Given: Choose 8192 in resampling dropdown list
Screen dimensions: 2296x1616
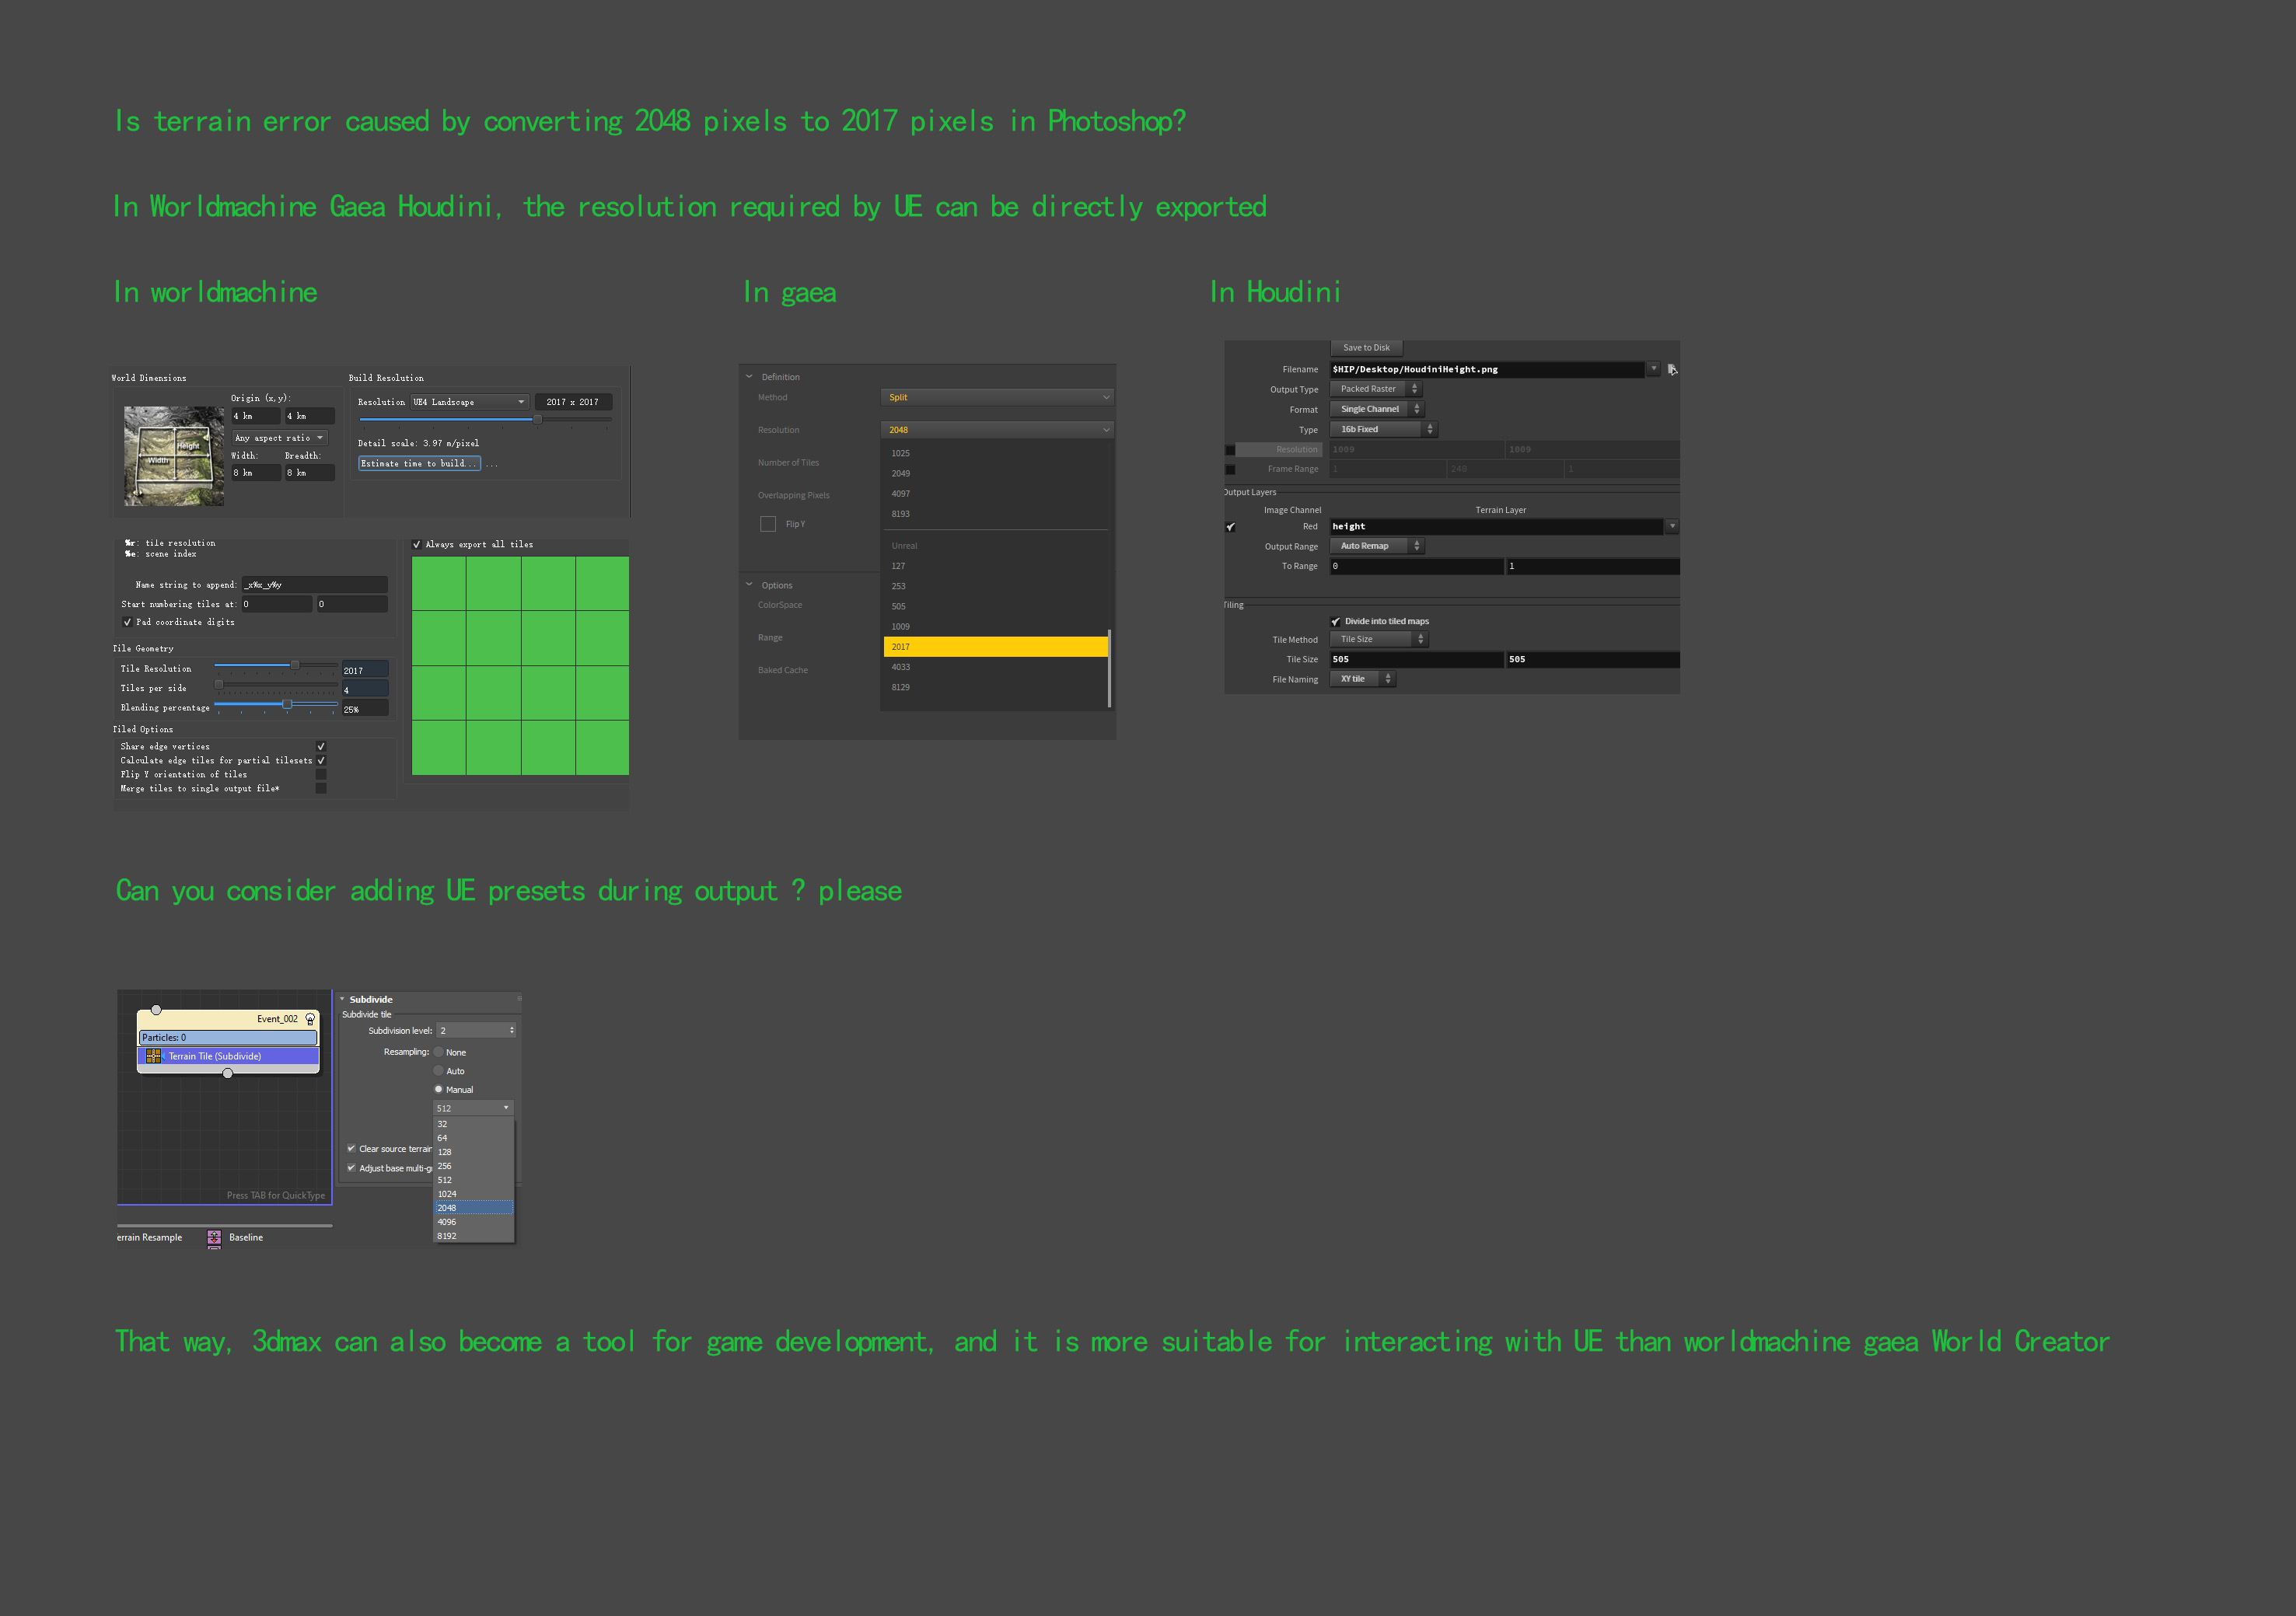Looking at the screenshot, I should tap(474, 1236).
